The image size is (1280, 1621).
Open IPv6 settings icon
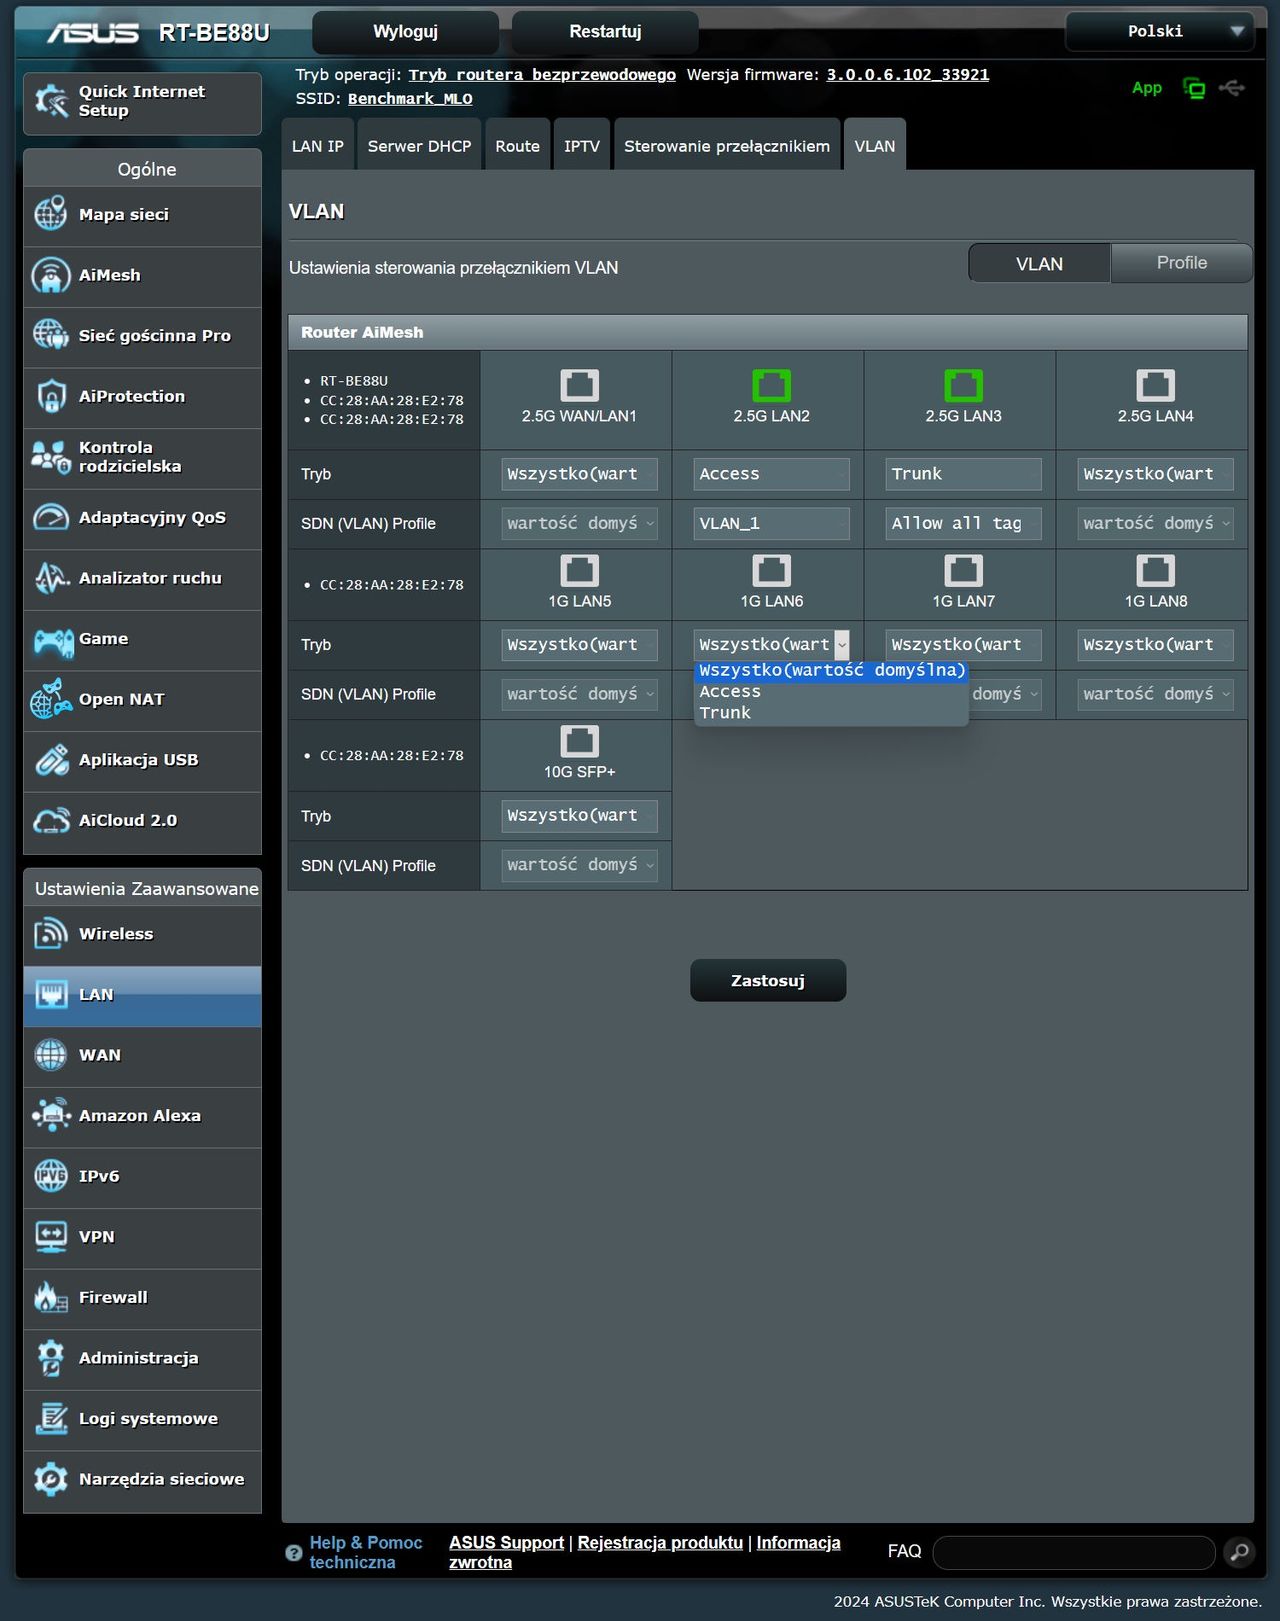51,1176
